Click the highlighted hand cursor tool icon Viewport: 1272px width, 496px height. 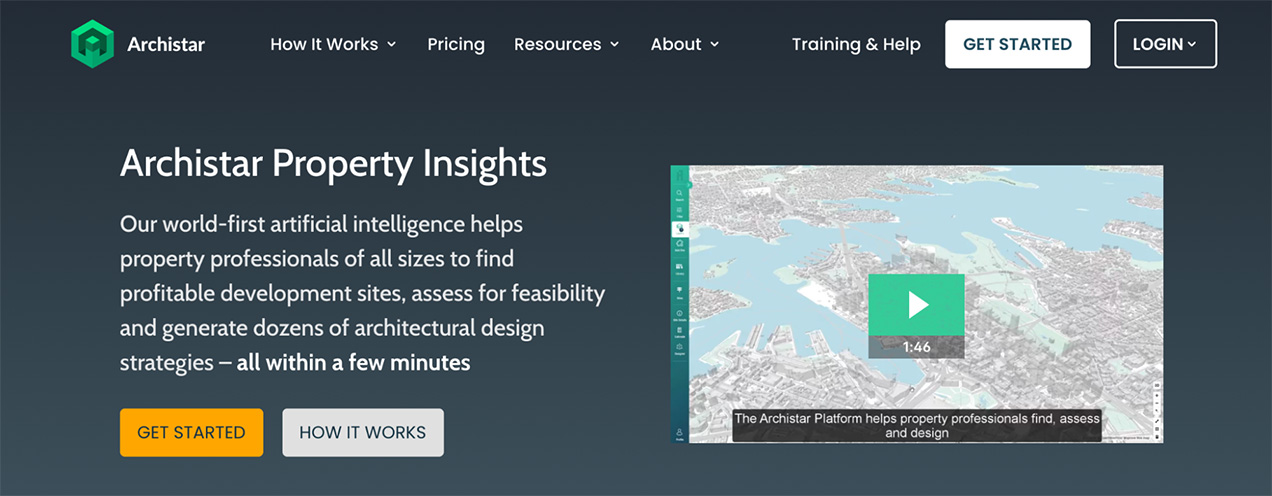pyautogui.click(x=680, y=229)
